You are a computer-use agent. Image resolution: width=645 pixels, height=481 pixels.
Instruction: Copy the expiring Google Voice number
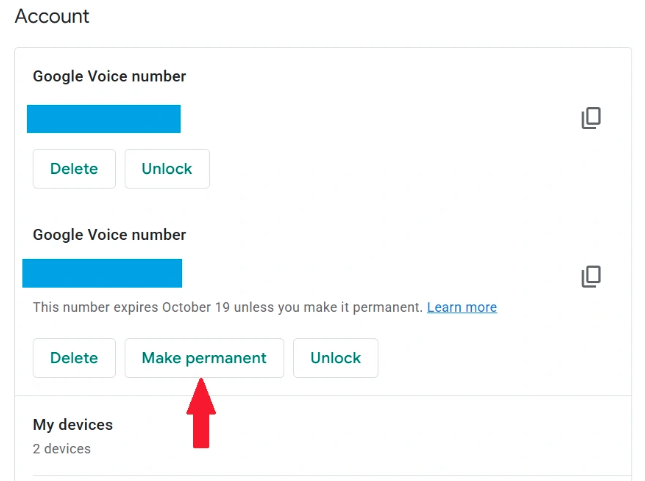coord(591,275)
